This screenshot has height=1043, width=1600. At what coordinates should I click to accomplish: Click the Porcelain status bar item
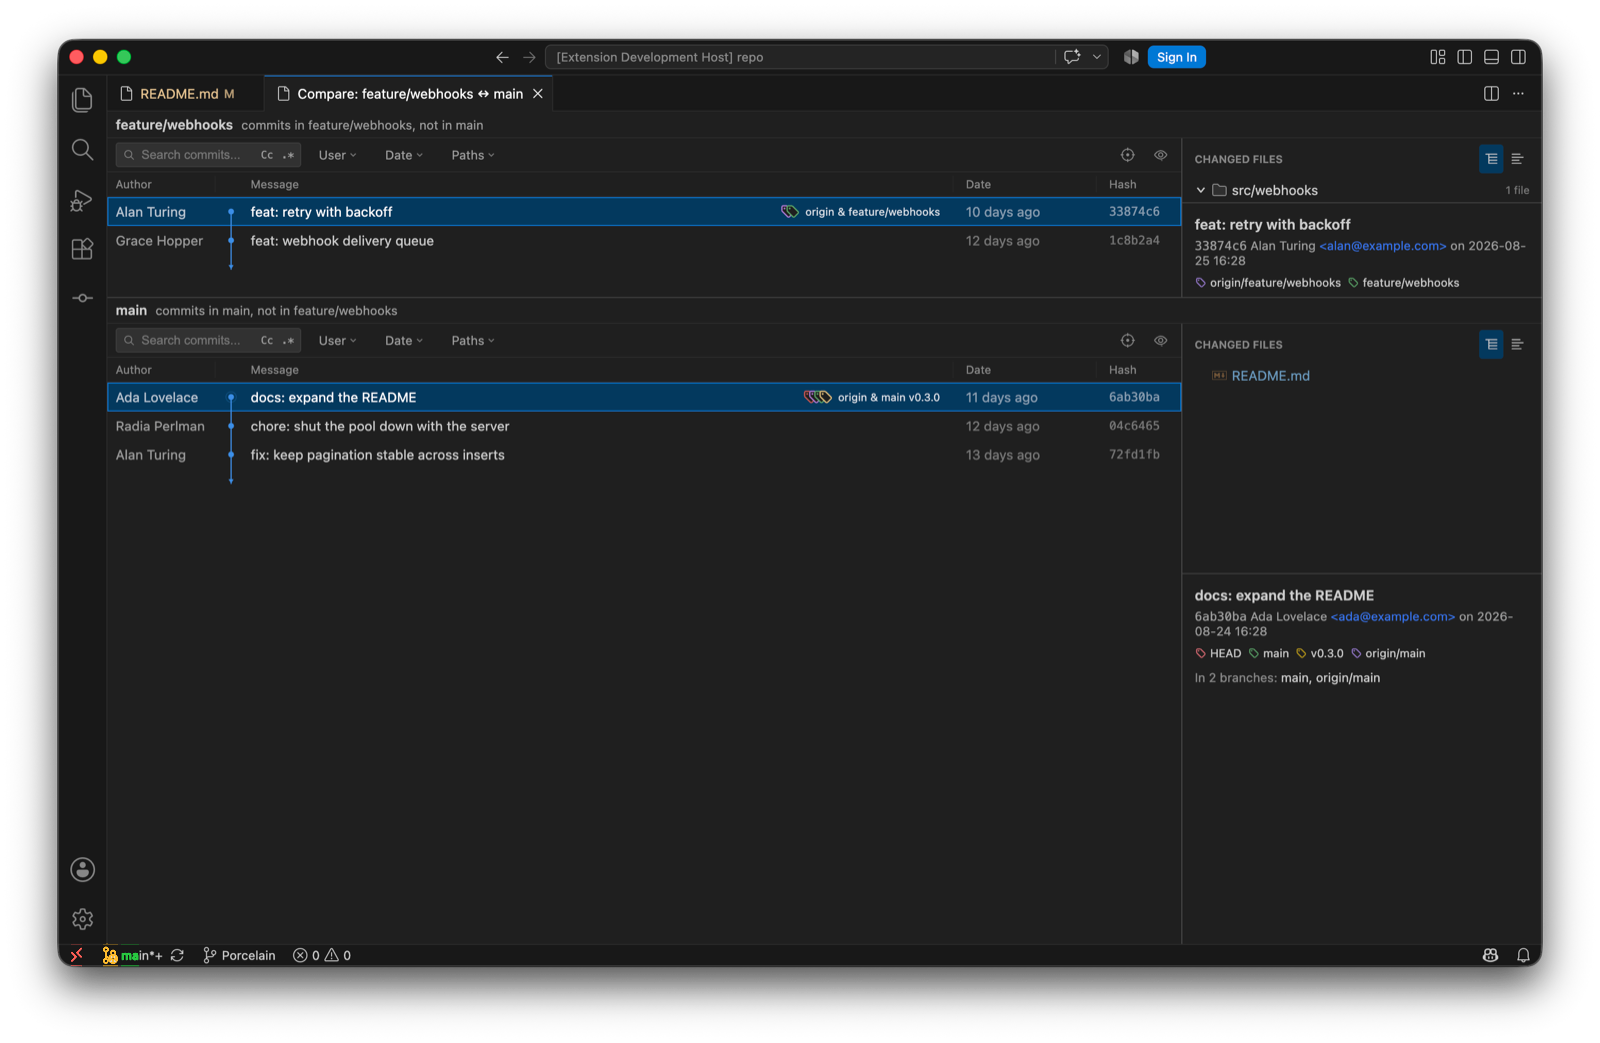click(239, 955)
